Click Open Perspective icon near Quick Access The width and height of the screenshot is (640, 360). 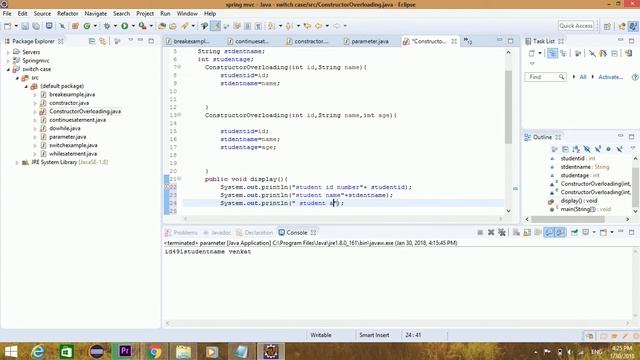(x=607, y=26)
